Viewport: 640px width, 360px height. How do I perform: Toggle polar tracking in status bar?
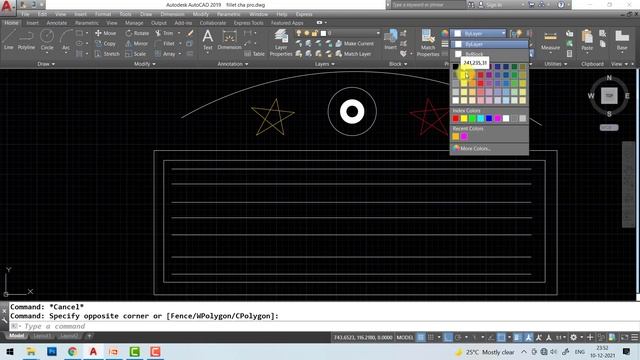tap(458, 338)
